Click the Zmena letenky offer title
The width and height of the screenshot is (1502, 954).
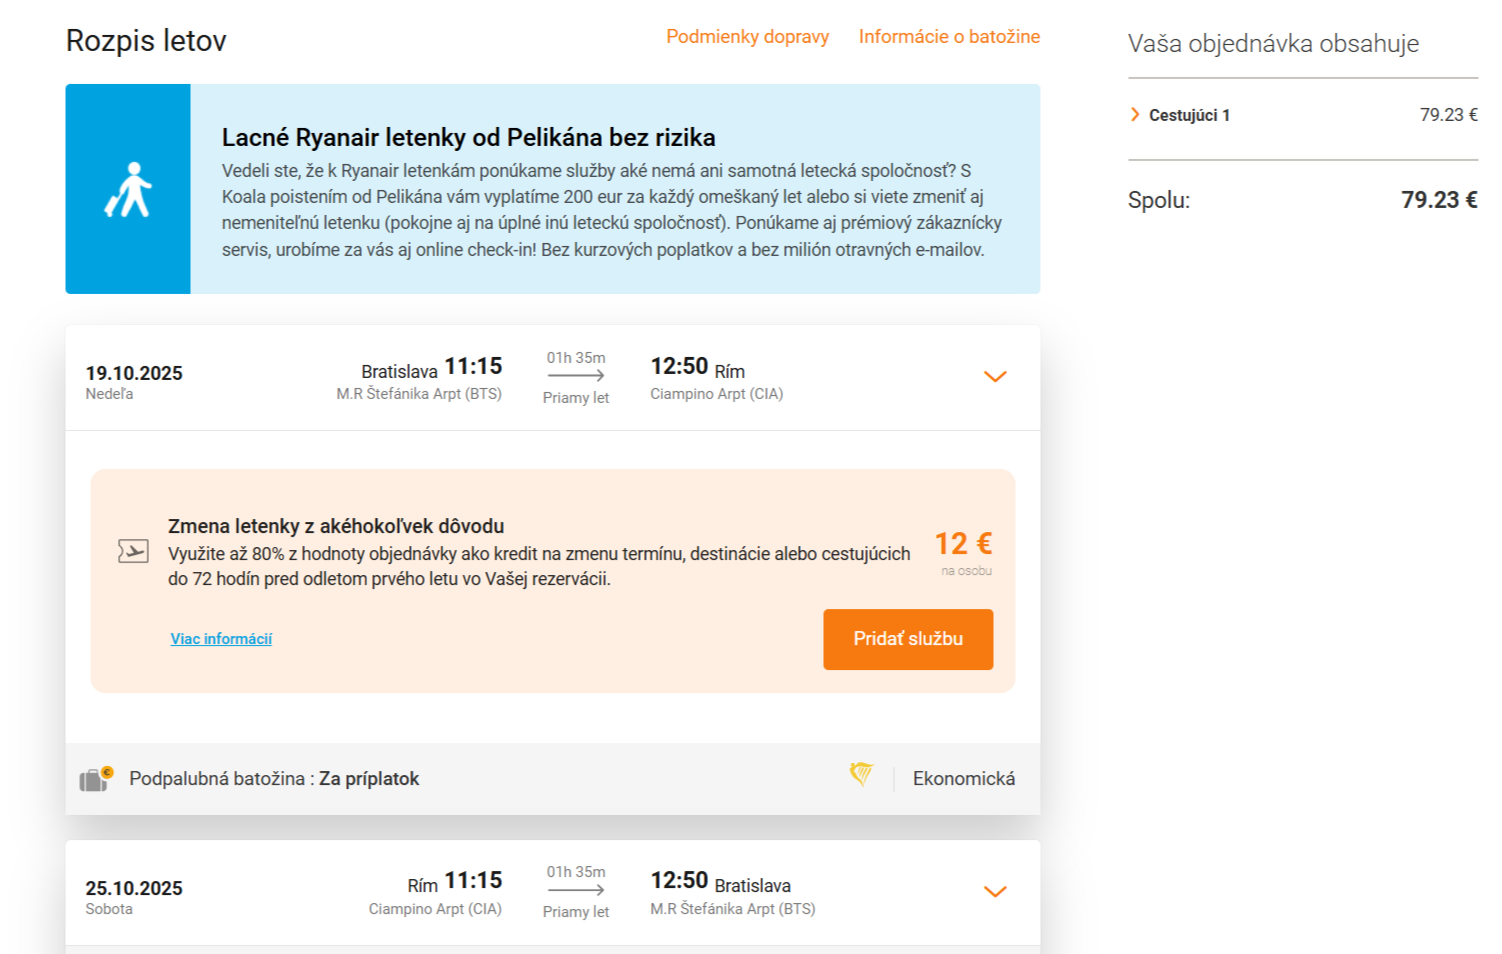[x=336, y=526]
